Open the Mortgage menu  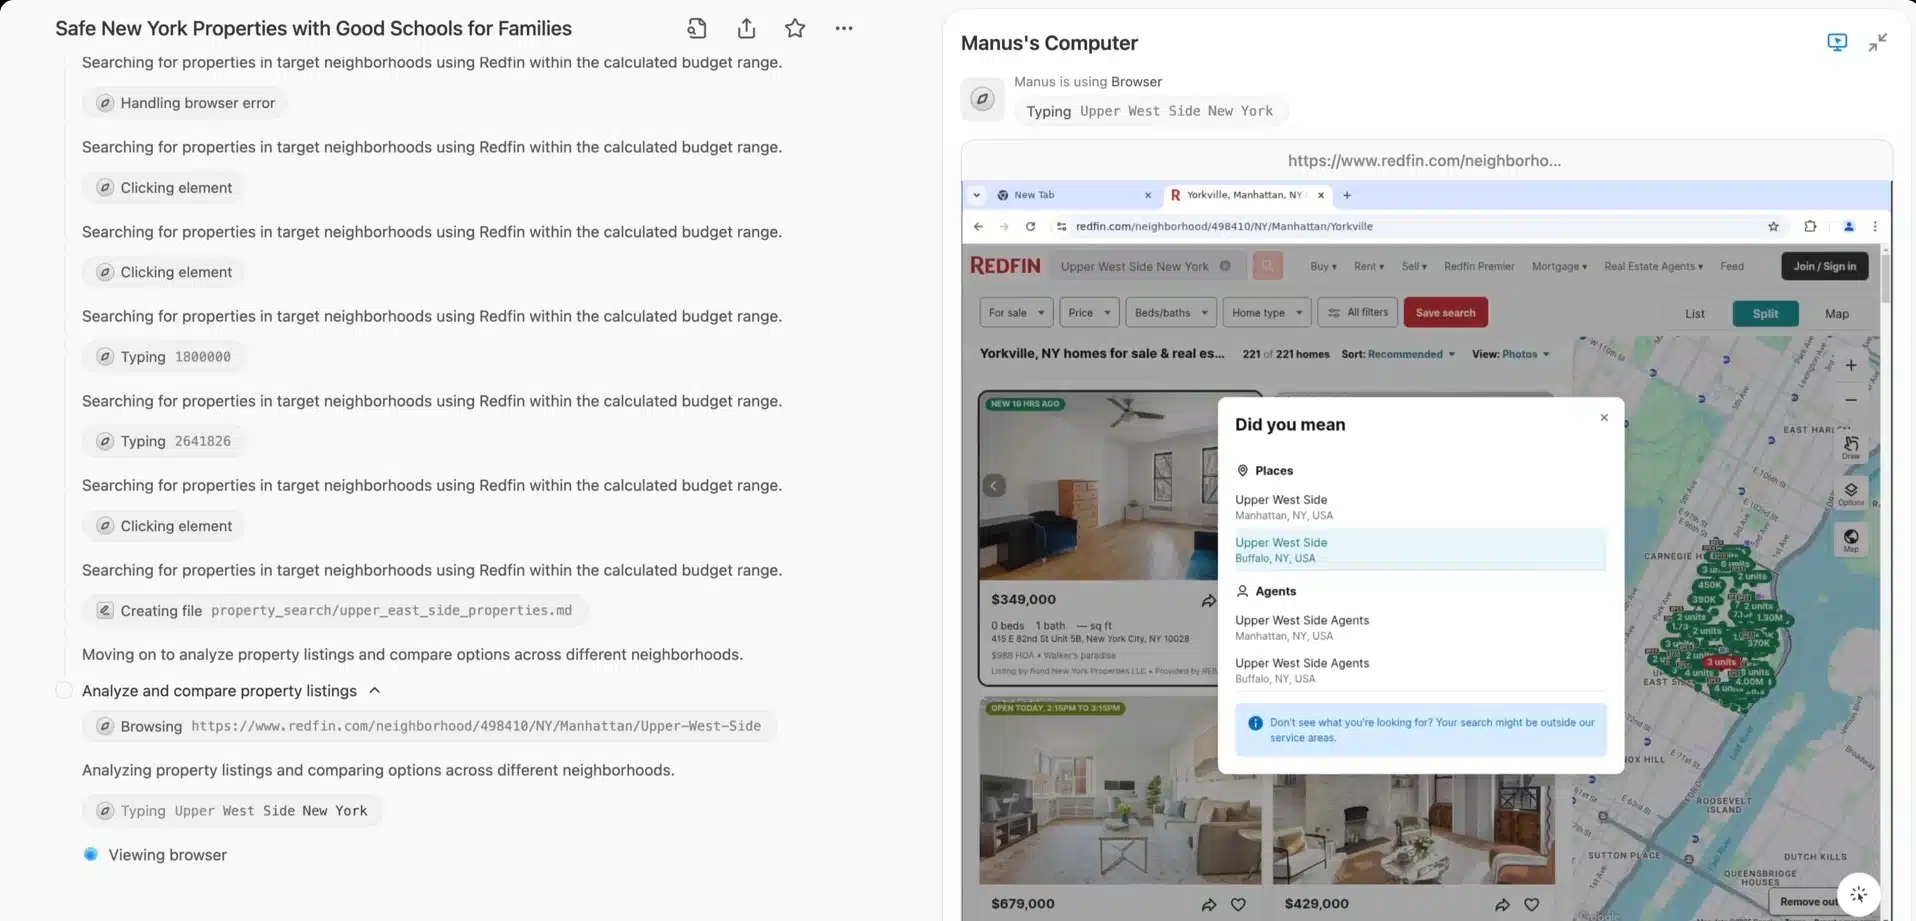[1559, 267]
